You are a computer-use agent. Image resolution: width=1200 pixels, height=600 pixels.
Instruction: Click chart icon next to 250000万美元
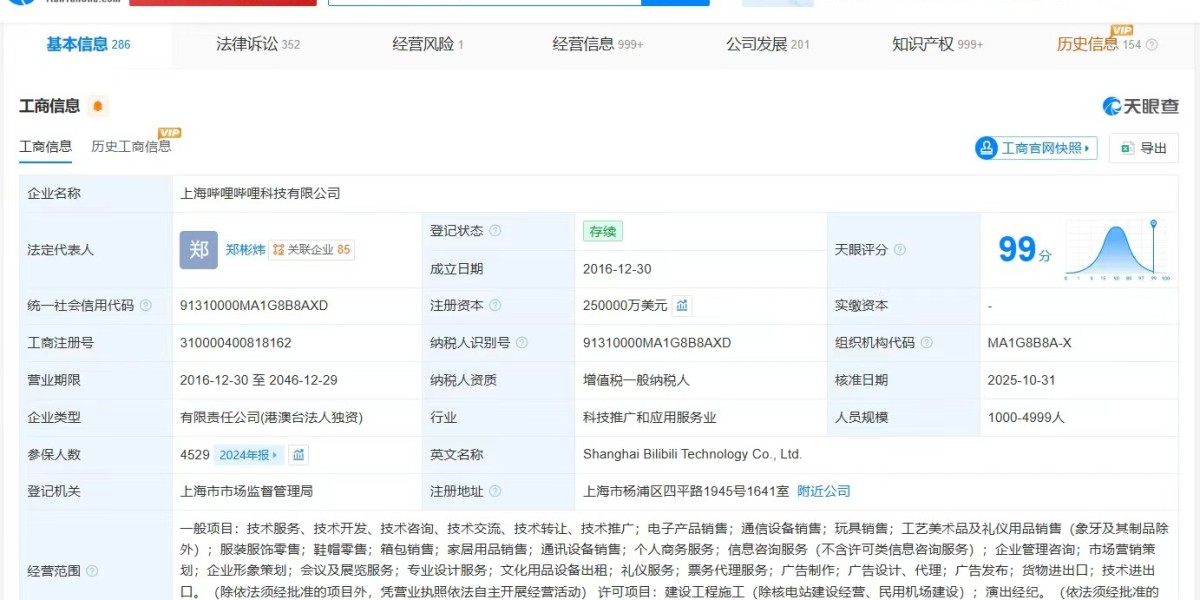[682, 306]
